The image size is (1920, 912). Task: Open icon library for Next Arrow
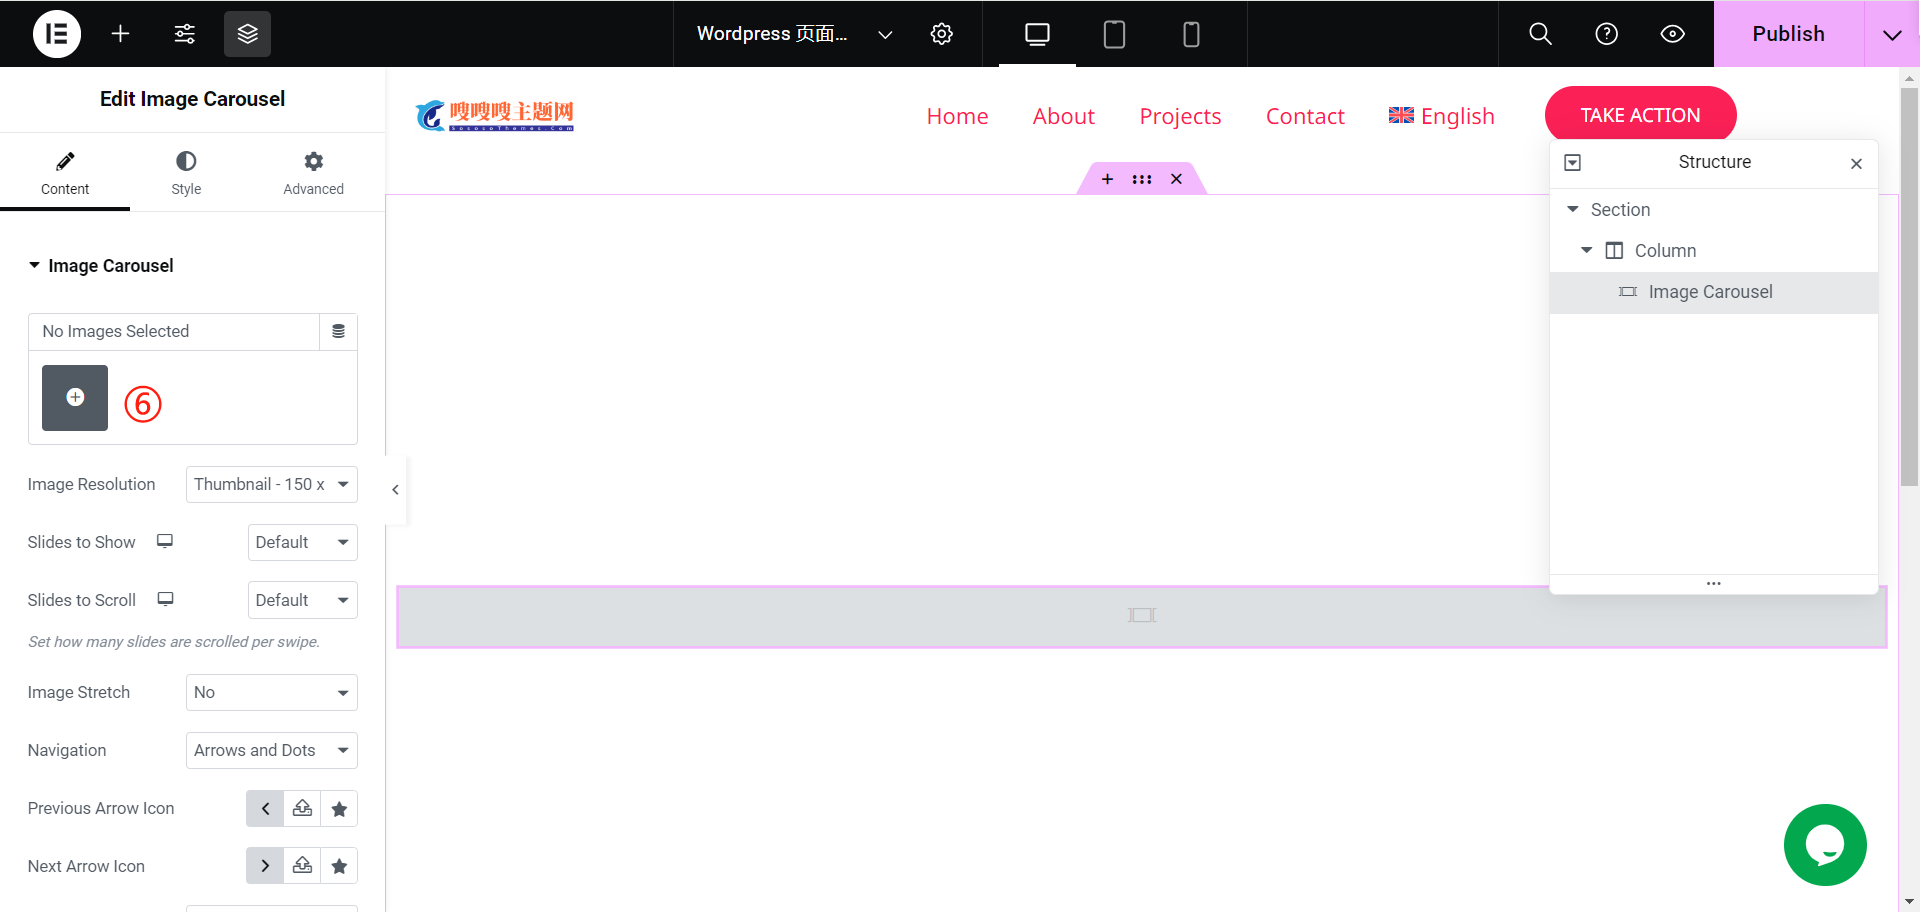point(339,866)
